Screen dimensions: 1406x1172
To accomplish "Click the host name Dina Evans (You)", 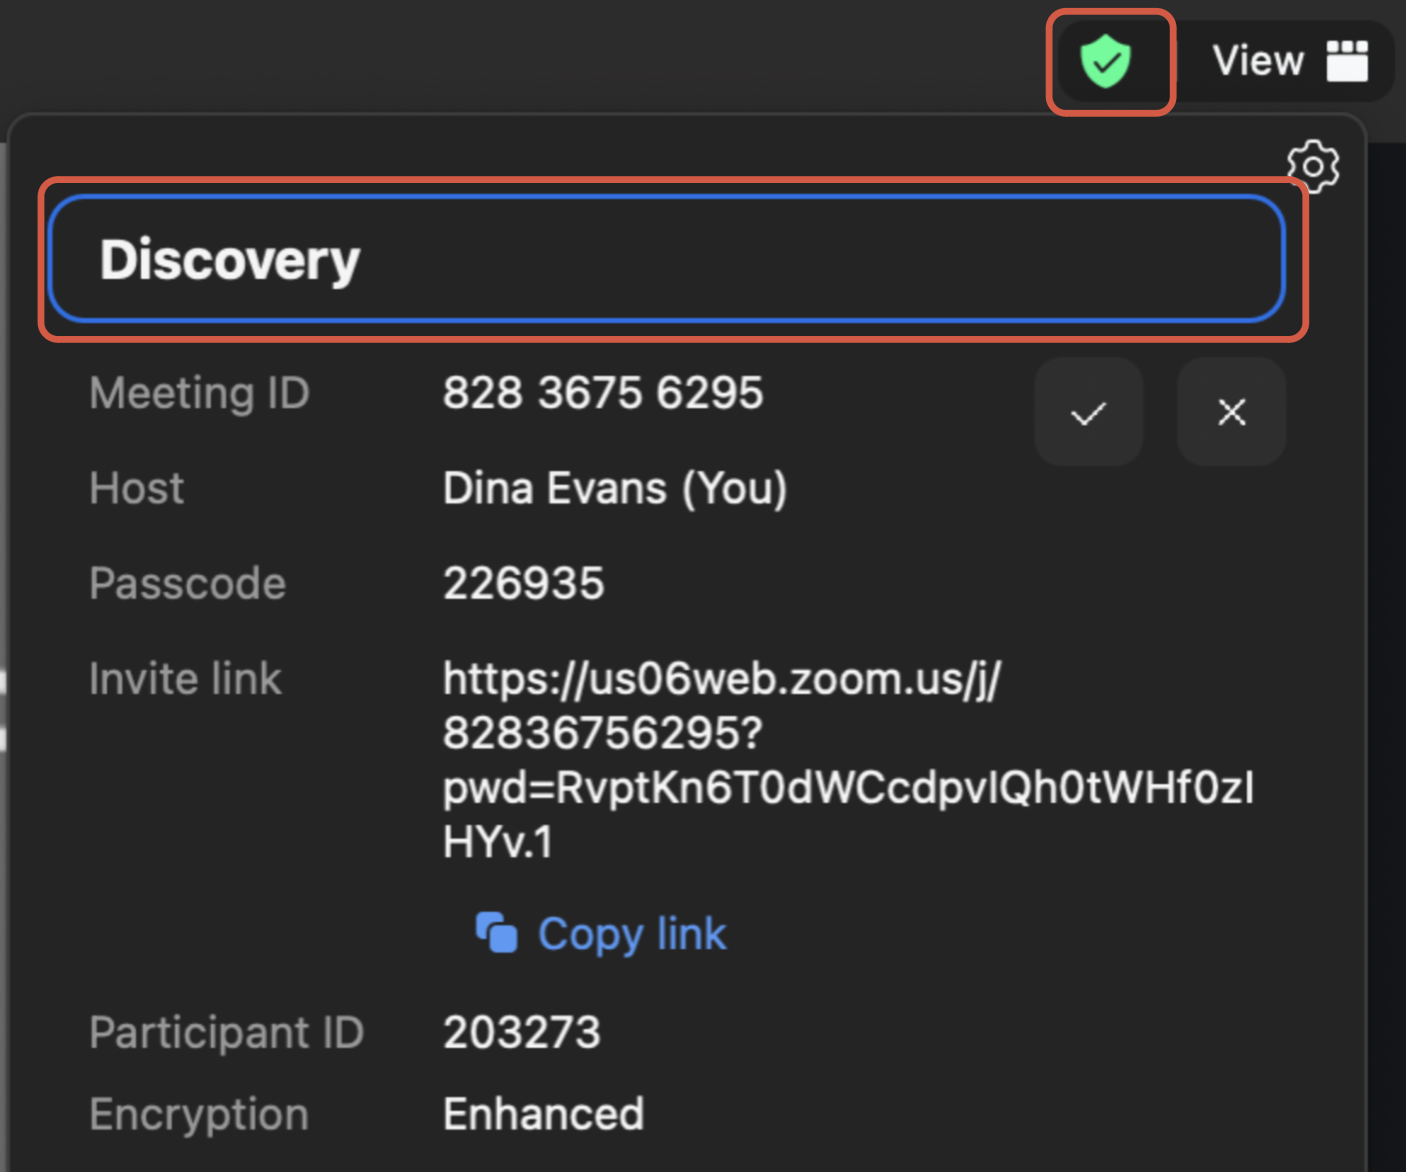I will point(614,489).
